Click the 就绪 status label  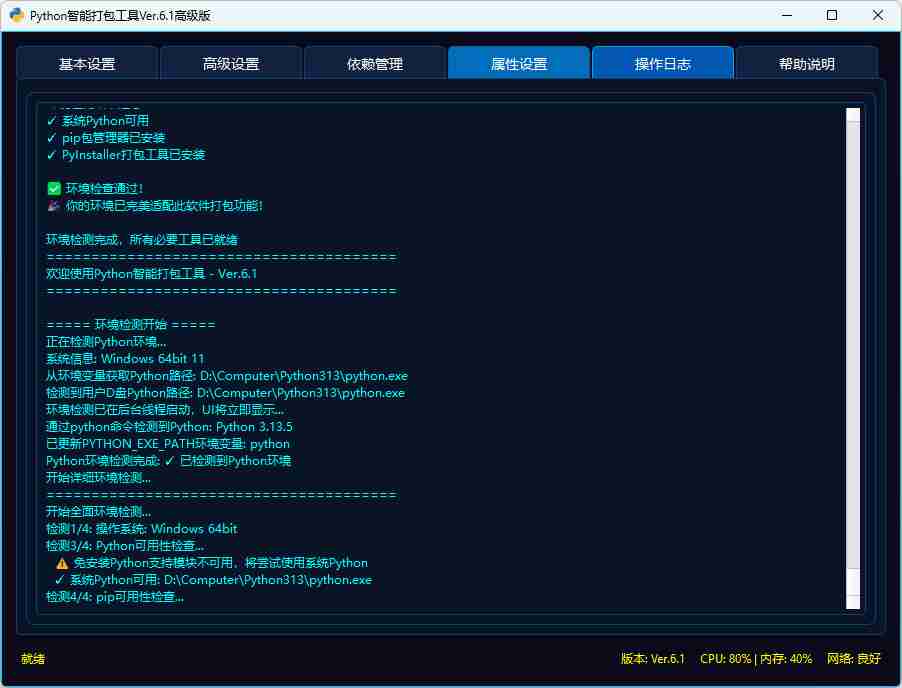click(31, 659)
